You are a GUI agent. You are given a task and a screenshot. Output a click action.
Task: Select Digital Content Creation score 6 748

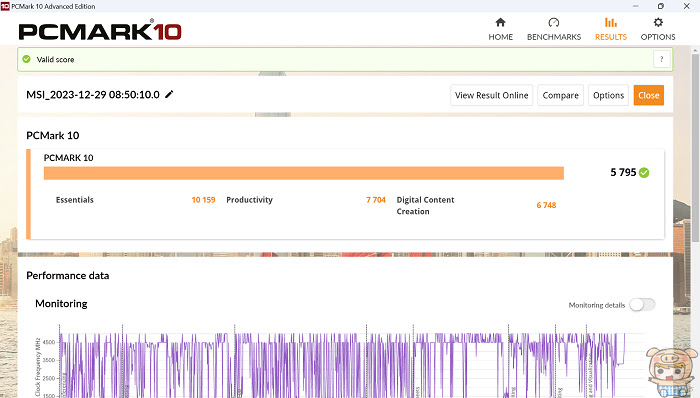tap(546, 205)
